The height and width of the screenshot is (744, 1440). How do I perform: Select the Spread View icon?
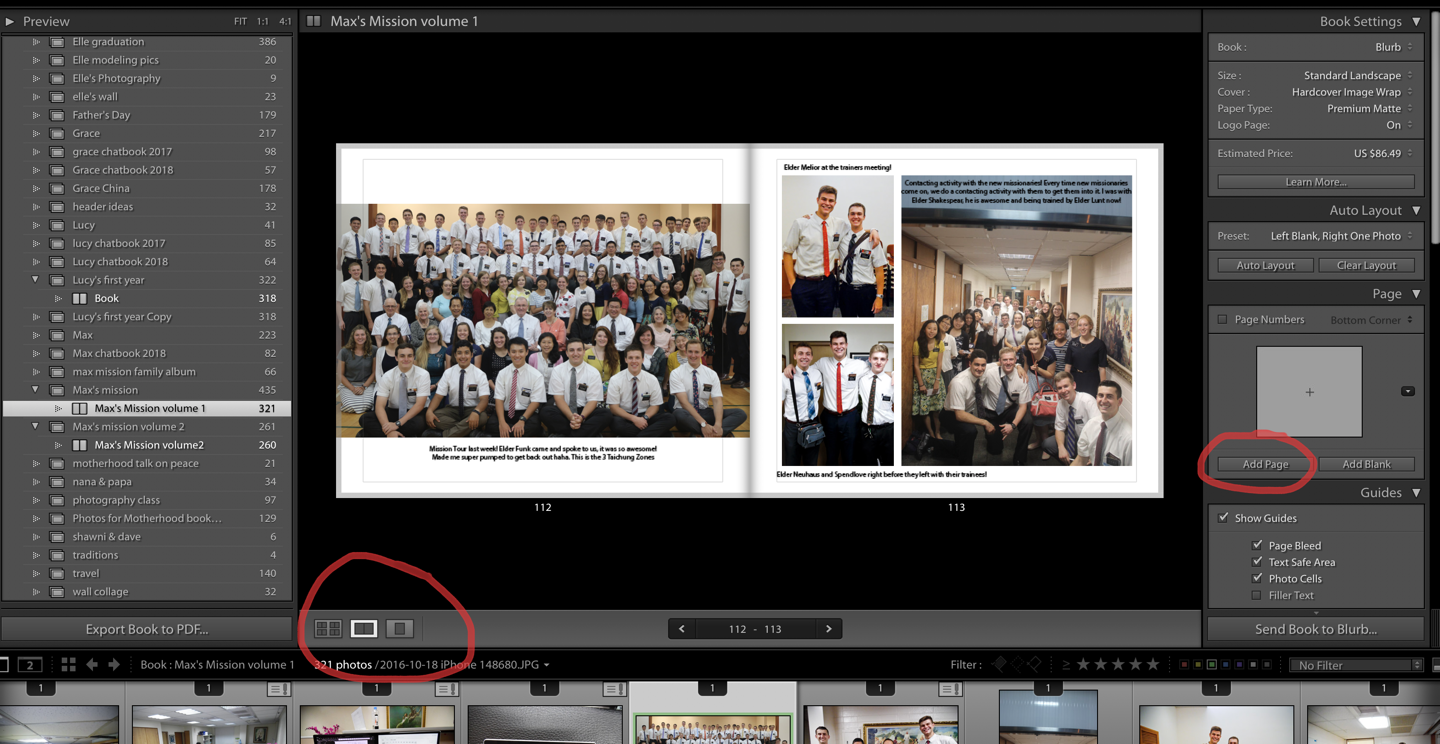364,629
